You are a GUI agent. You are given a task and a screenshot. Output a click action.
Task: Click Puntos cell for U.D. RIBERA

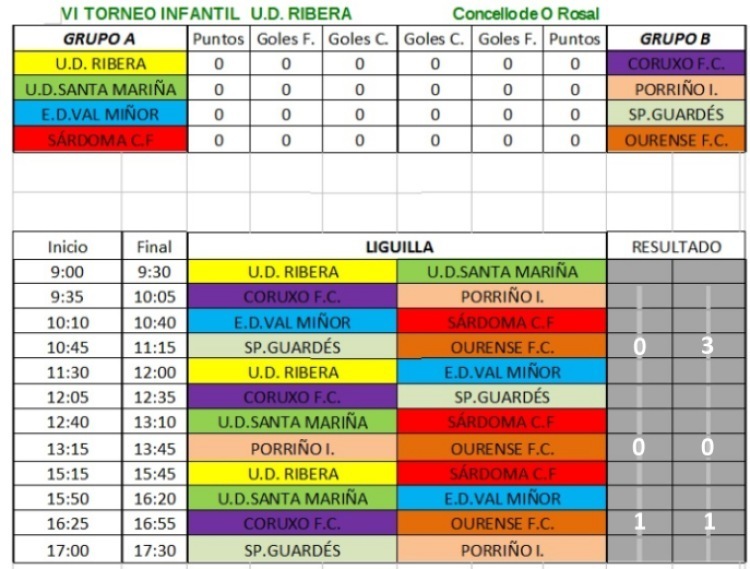[x=219, y=64]
